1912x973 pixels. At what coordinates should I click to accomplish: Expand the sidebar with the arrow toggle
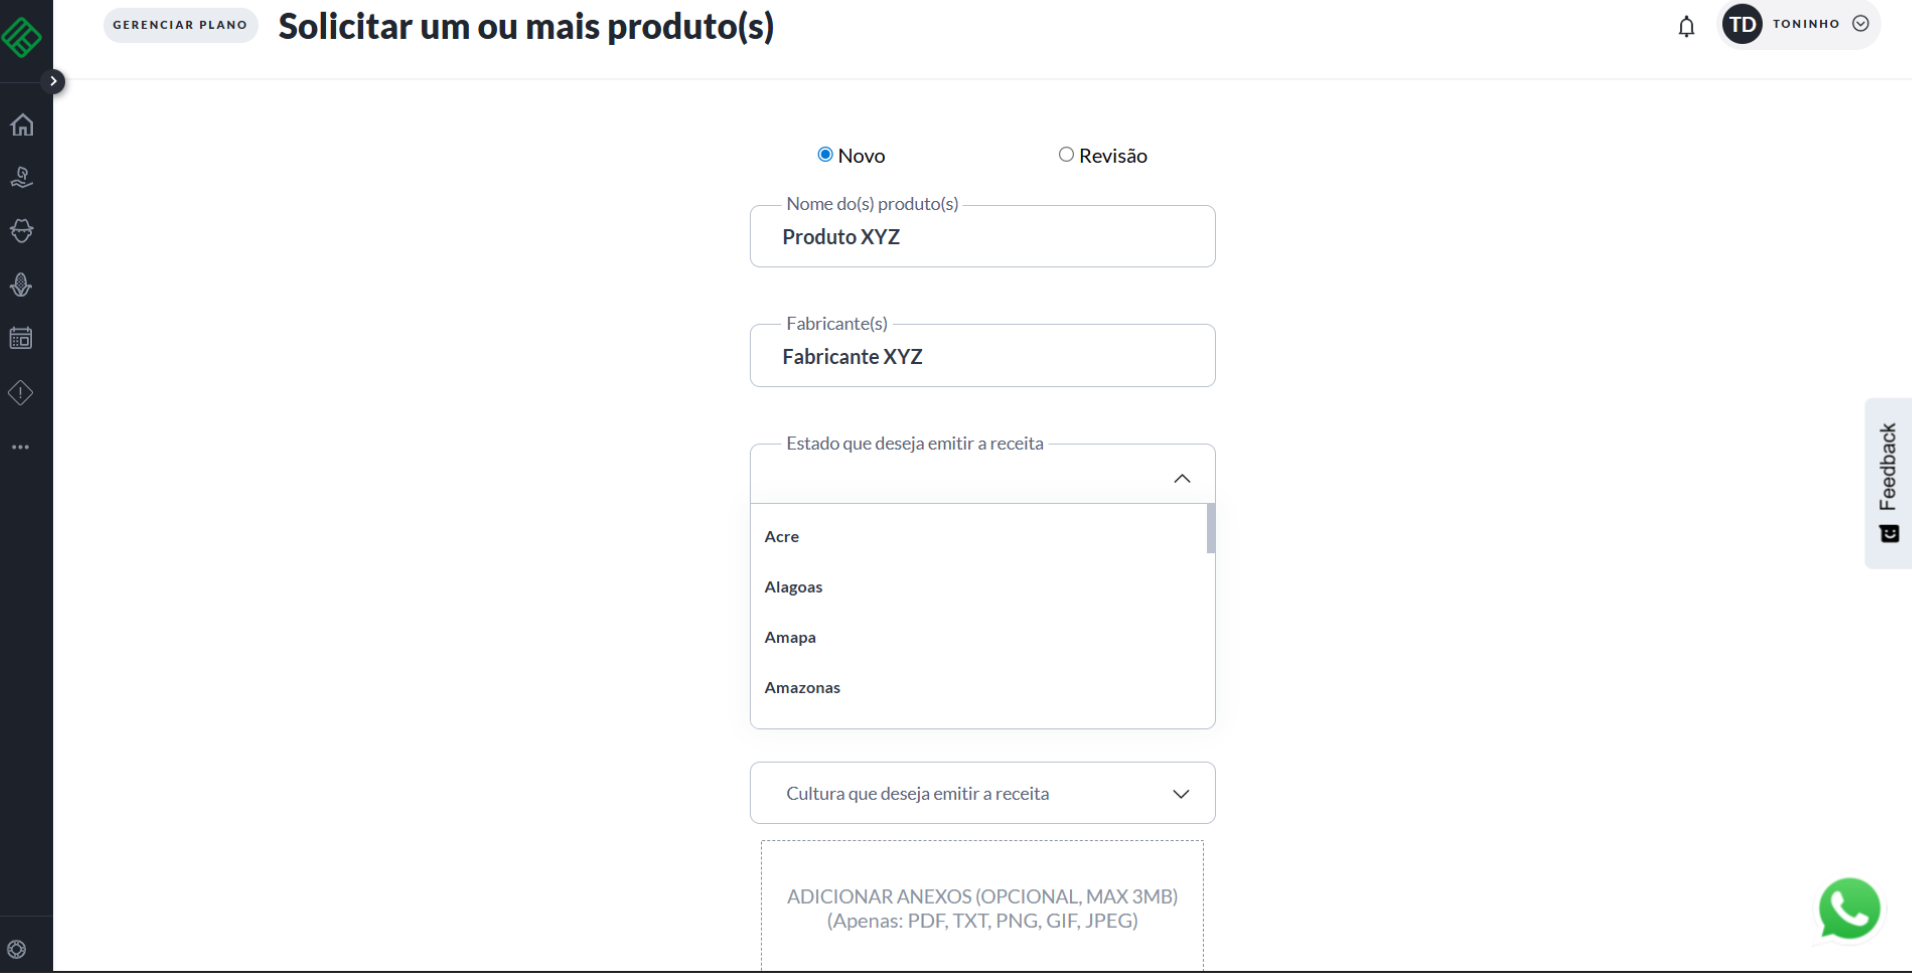(x=54, y=81)
